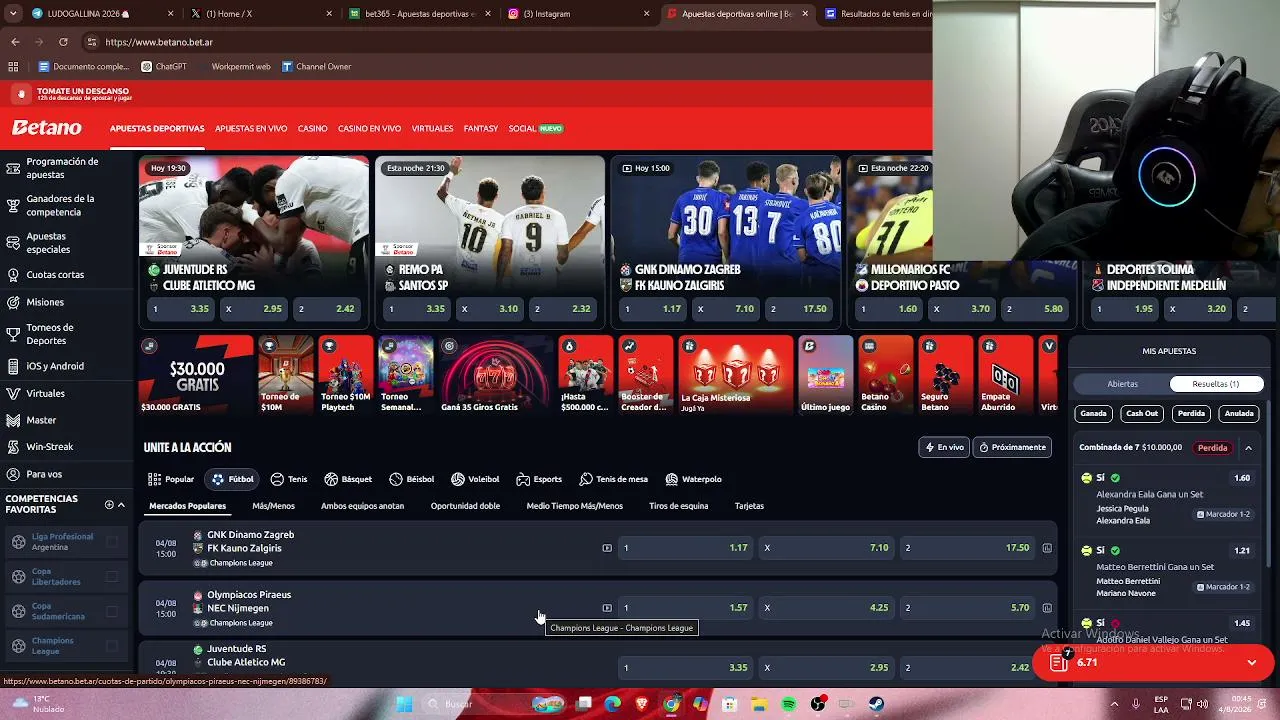Open stats icon for GNK Dinamo Zagreb match
The image size is (1280, 720).
(1047, 548)
